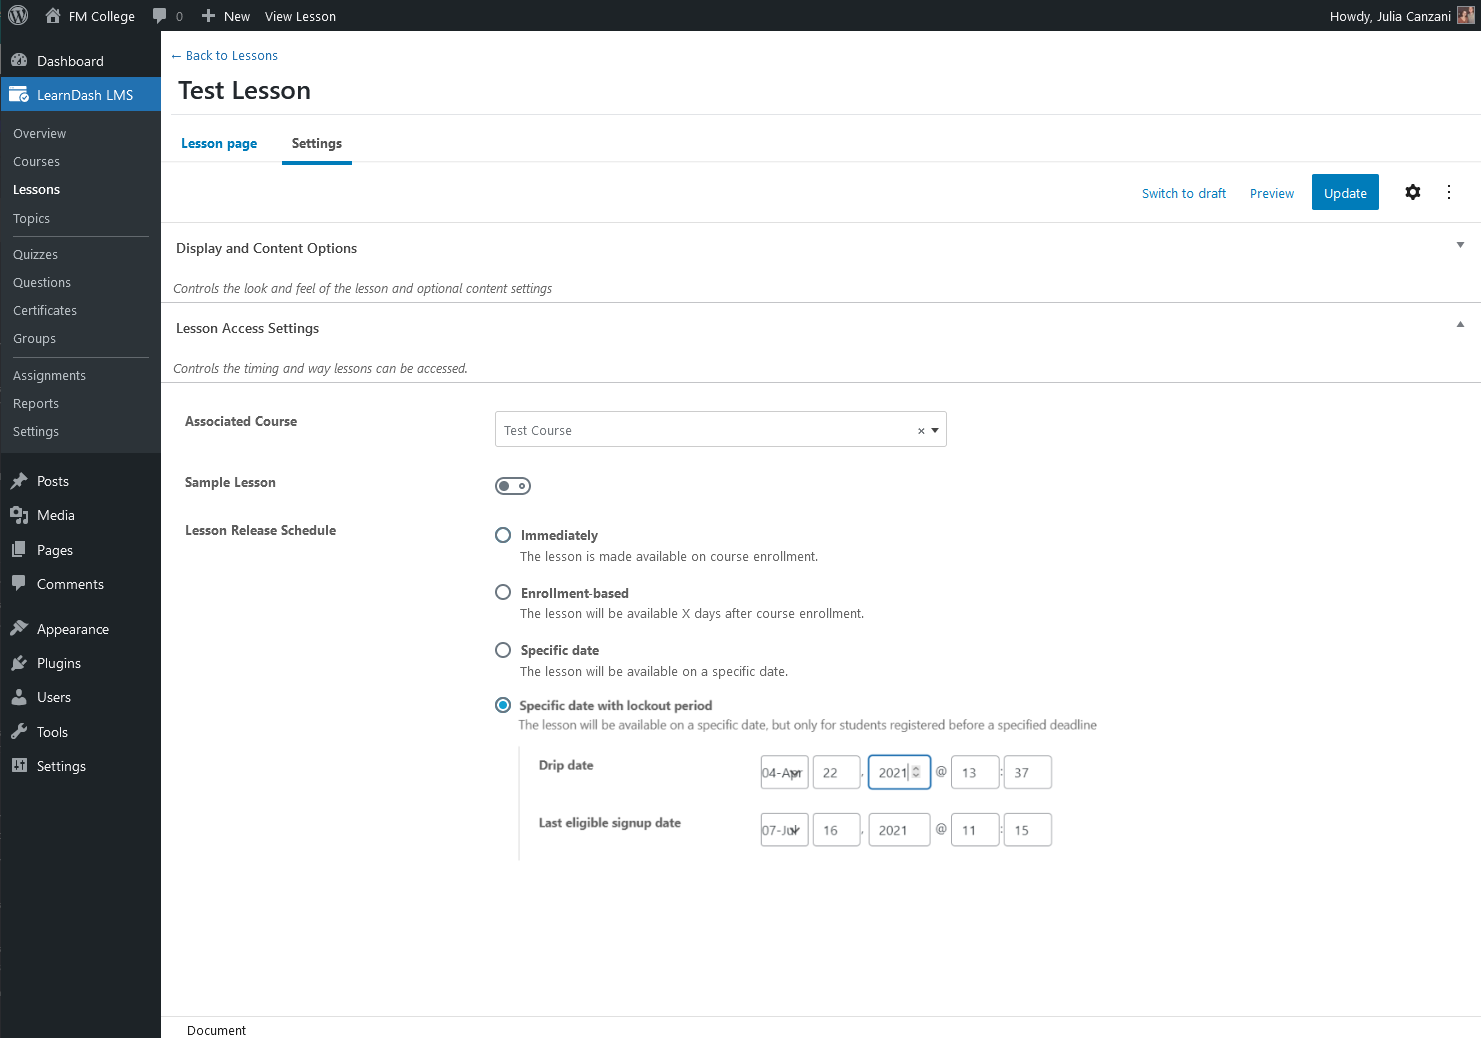Go Back to Lessons

pos(224,55)
